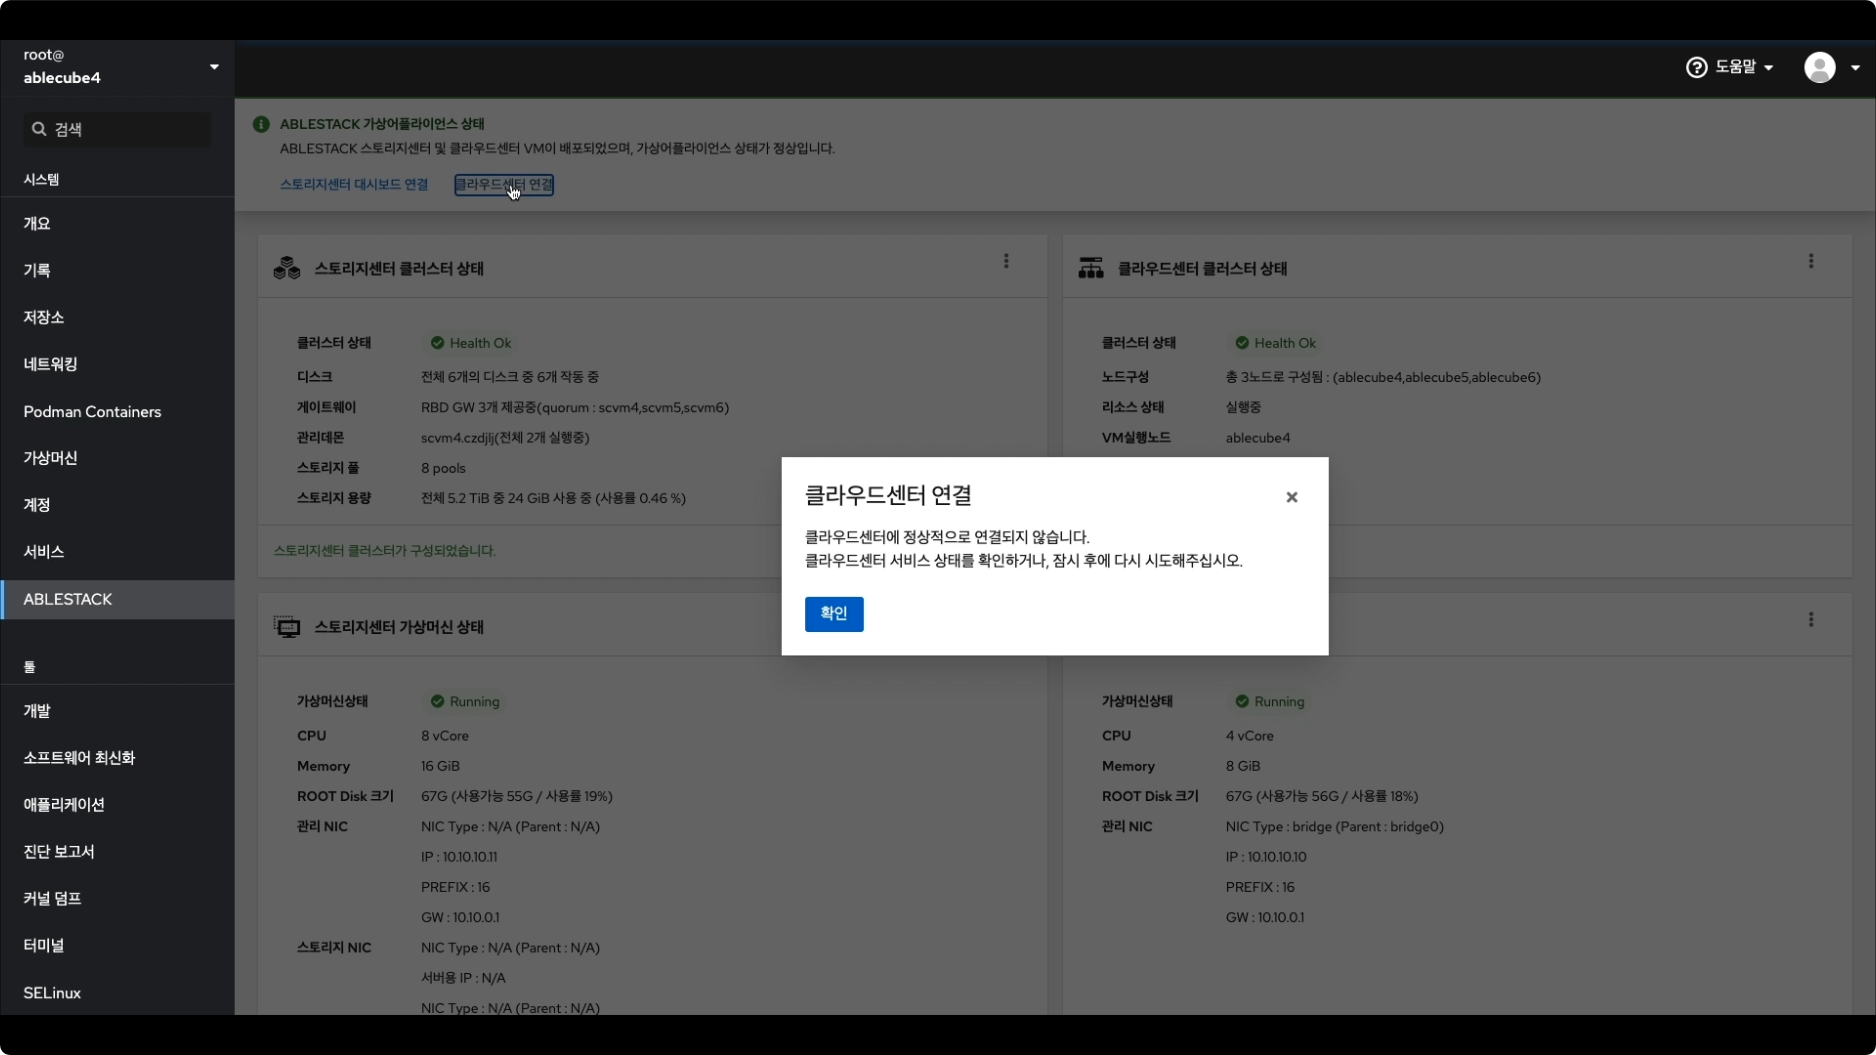The image size is (1876, 1055).
Task: Open the 스토리지센터 대시보드 연결 link
Action: 354,184
